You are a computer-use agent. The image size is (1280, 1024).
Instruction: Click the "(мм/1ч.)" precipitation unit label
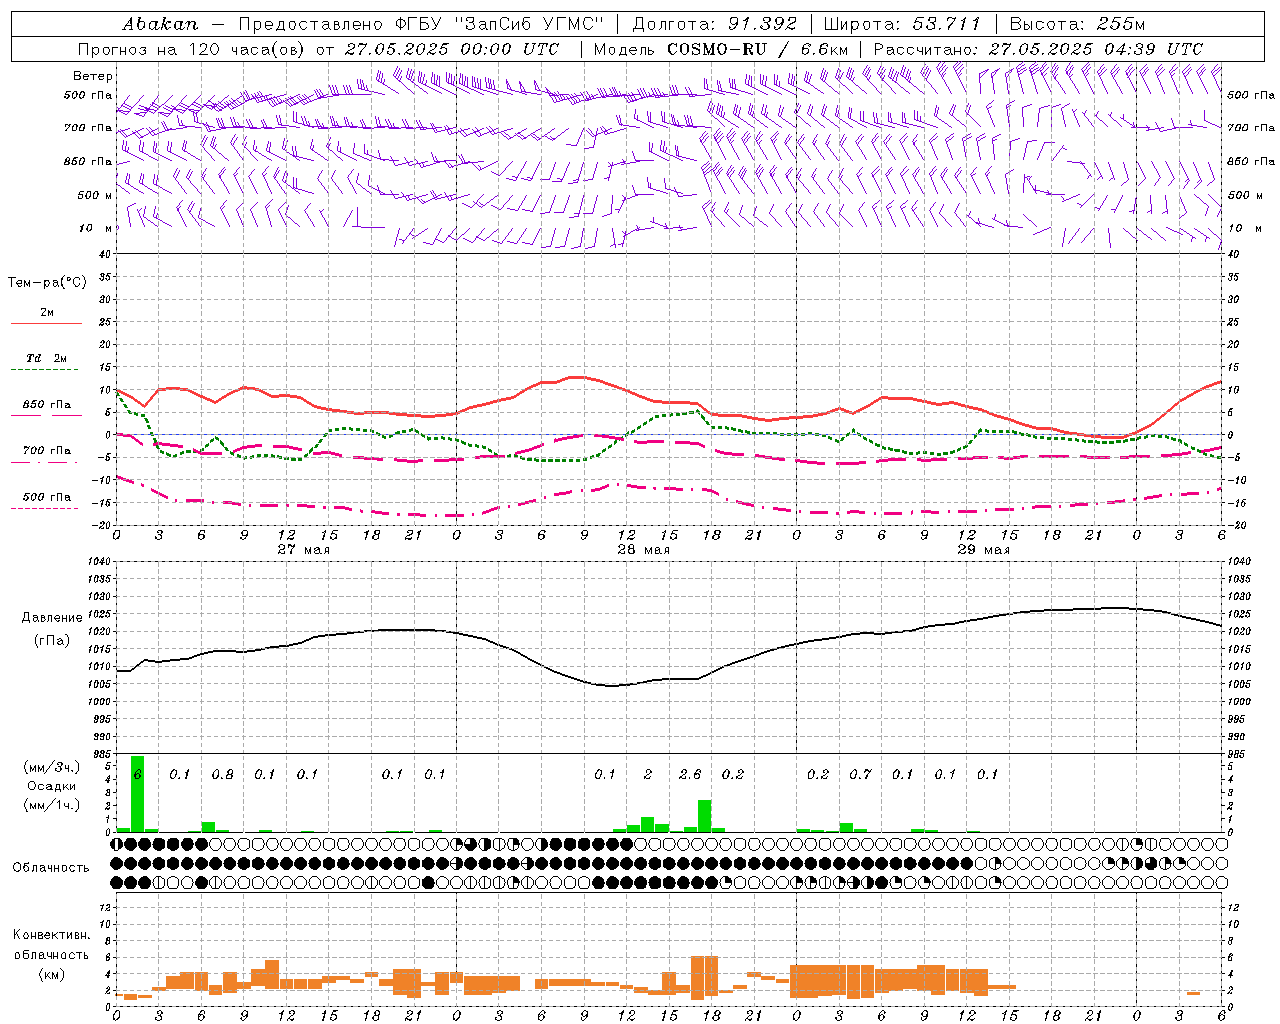tap(51, 805)
